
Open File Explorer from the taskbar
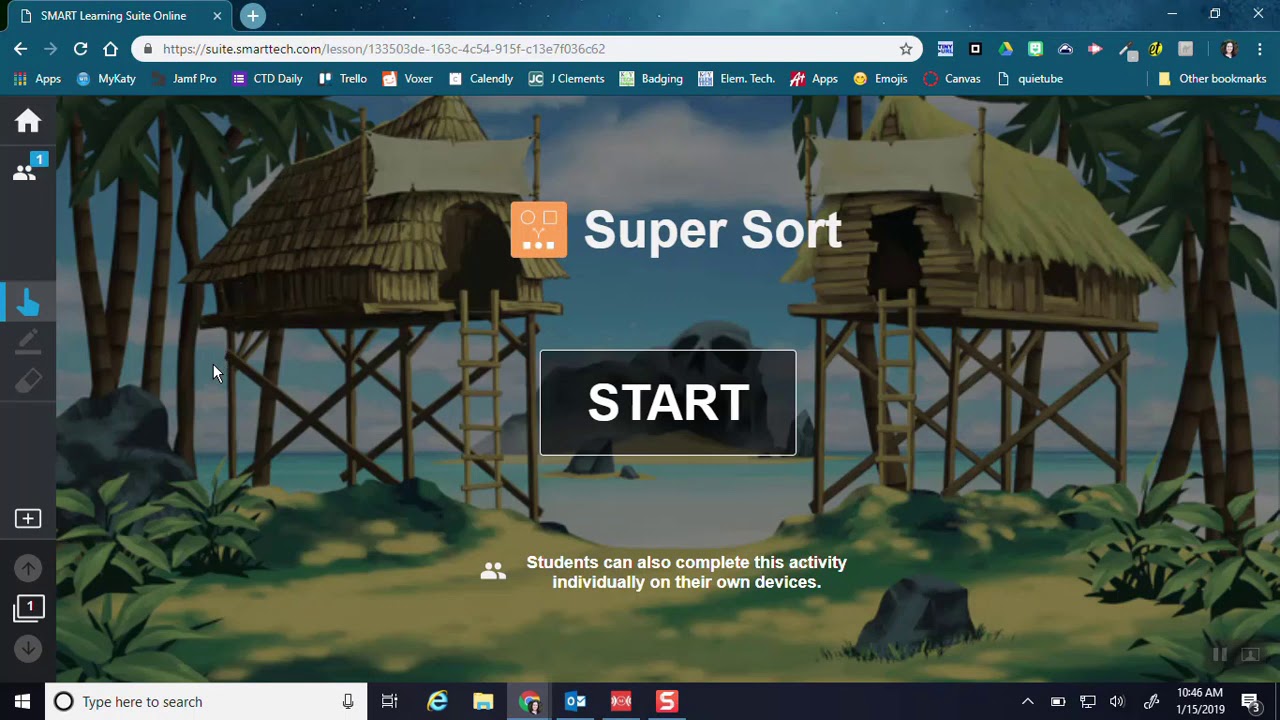(483, 701)
